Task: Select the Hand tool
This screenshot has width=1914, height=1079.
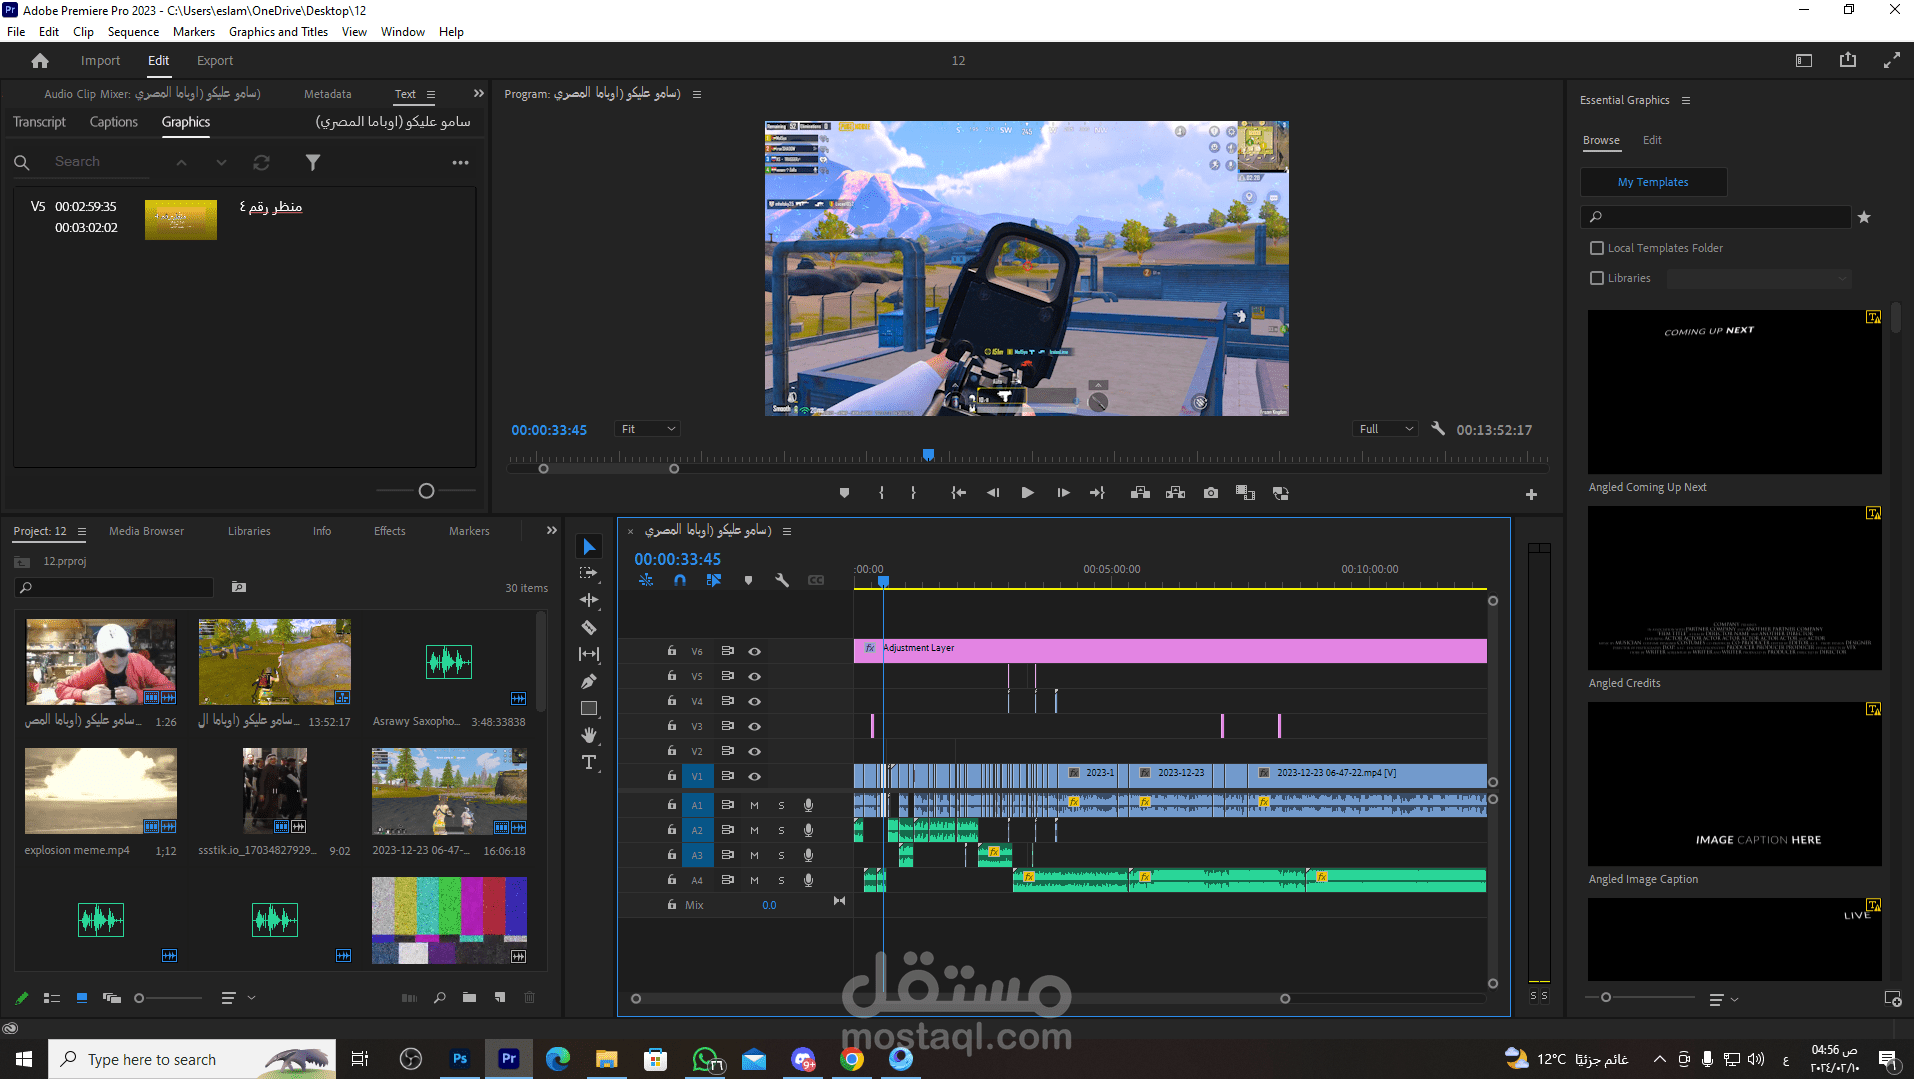Action: (589, 735)
